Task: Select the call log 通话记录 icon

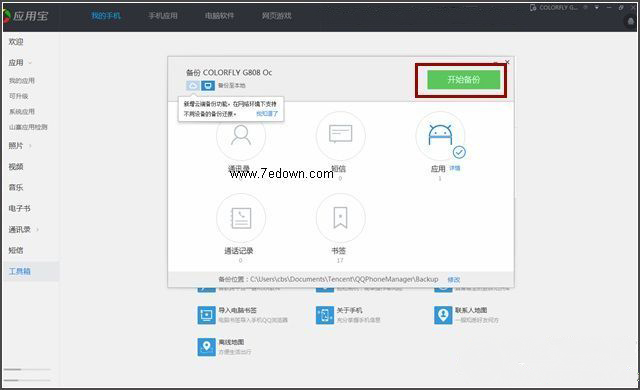Action: (241, 218)
